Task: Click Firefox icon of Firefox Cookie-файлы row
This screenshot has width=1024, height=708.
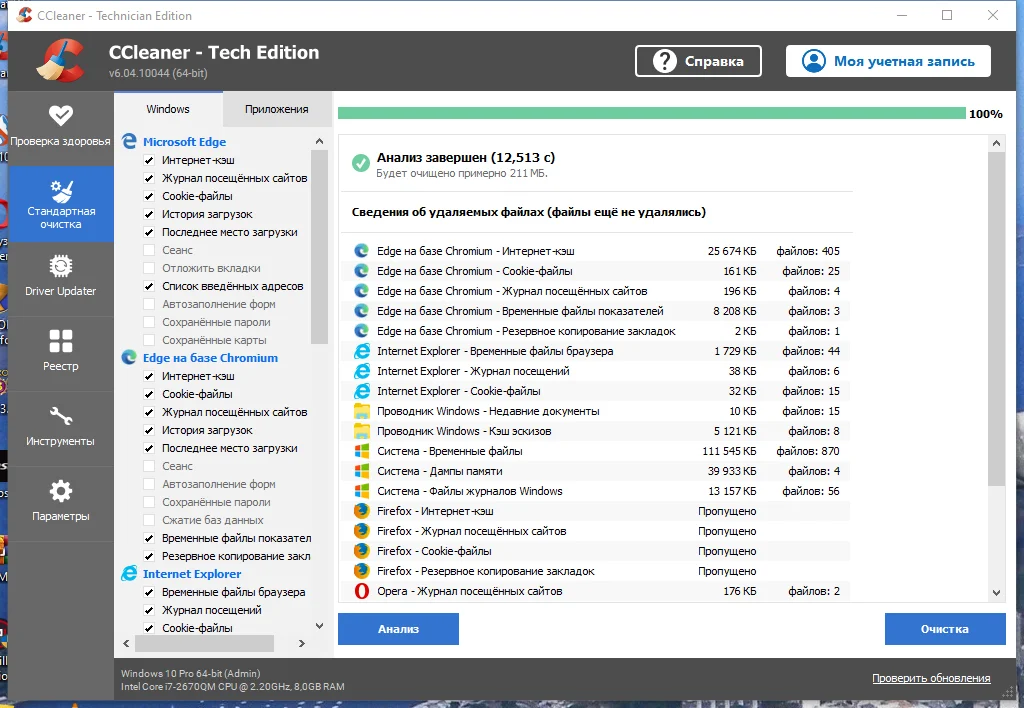Action: click(x=361, y=551)
